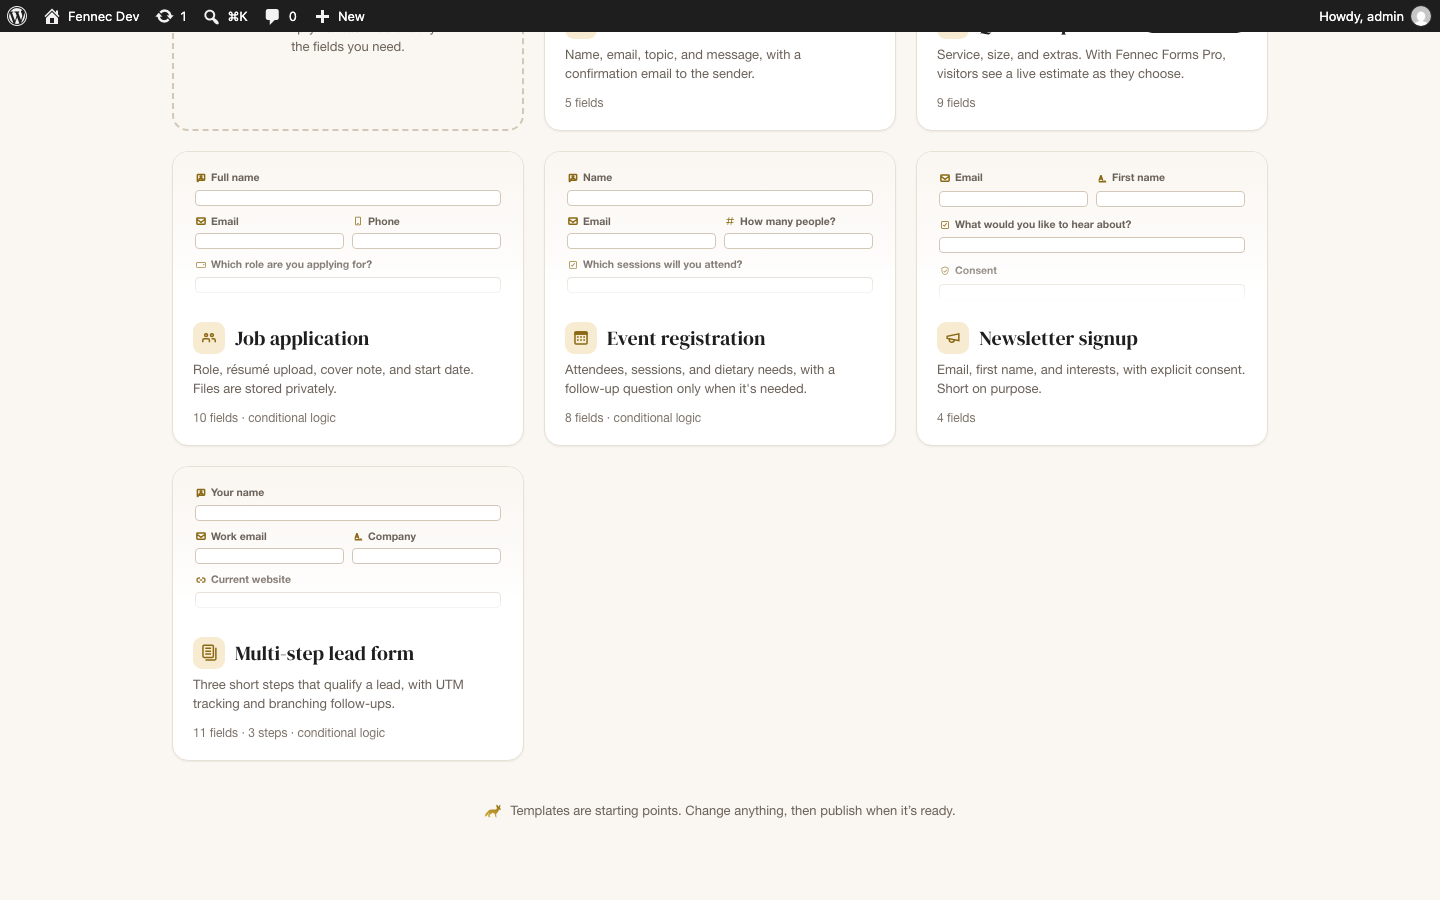This screenshot has height=900, width=1440.
Task: Click the fox icon in the footer note
Action: pyautogui.click(x=493, y=811)
